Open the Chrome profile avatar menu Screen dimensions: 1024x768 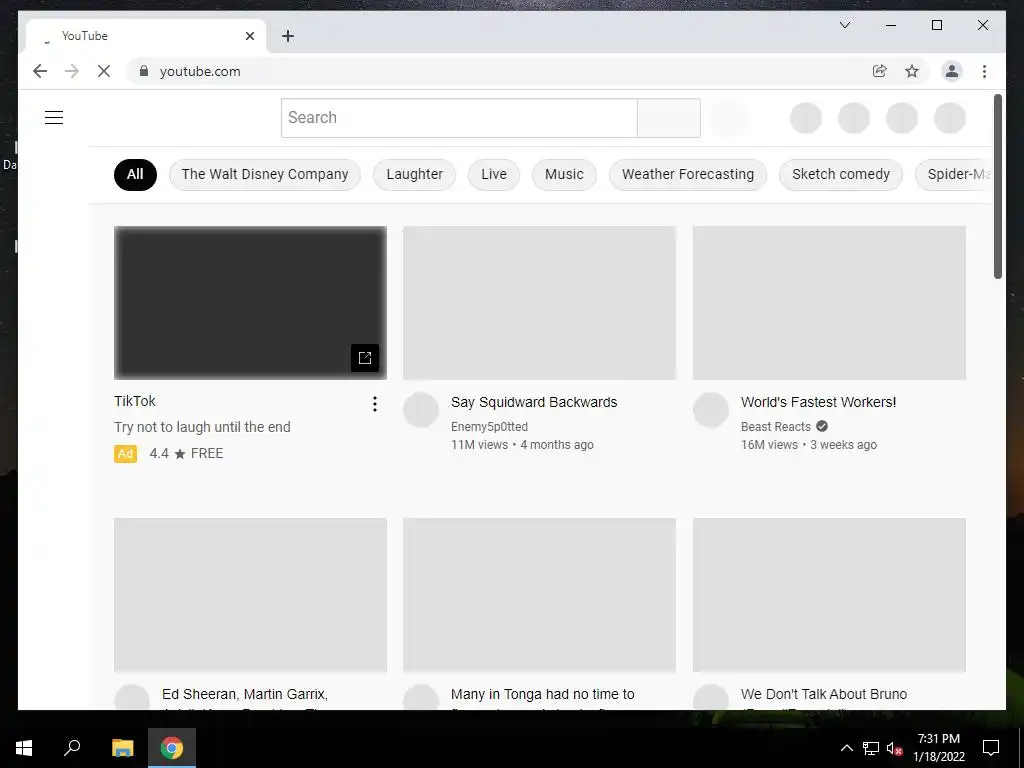[x=952, y=71]
